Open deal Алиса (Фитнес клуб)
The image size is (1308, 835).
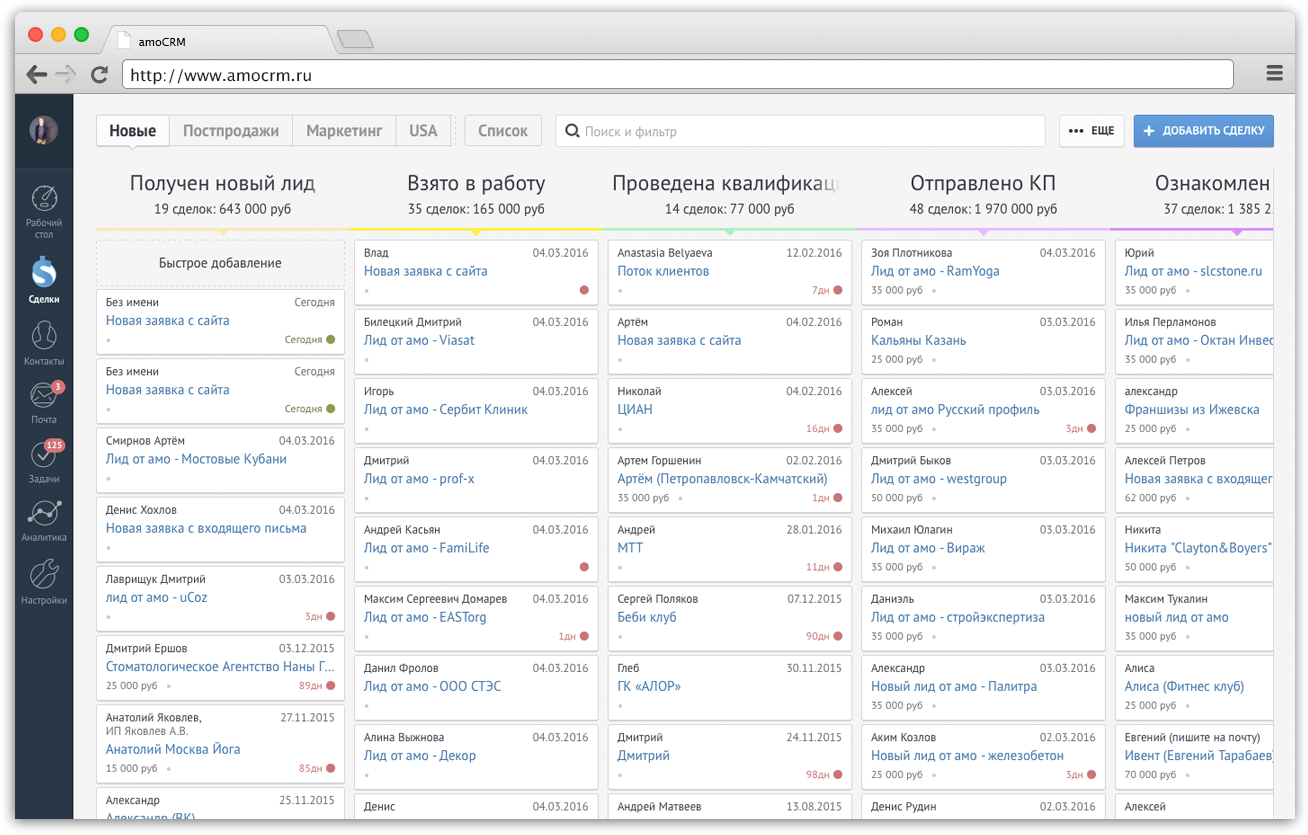(x=1184, y=686)
